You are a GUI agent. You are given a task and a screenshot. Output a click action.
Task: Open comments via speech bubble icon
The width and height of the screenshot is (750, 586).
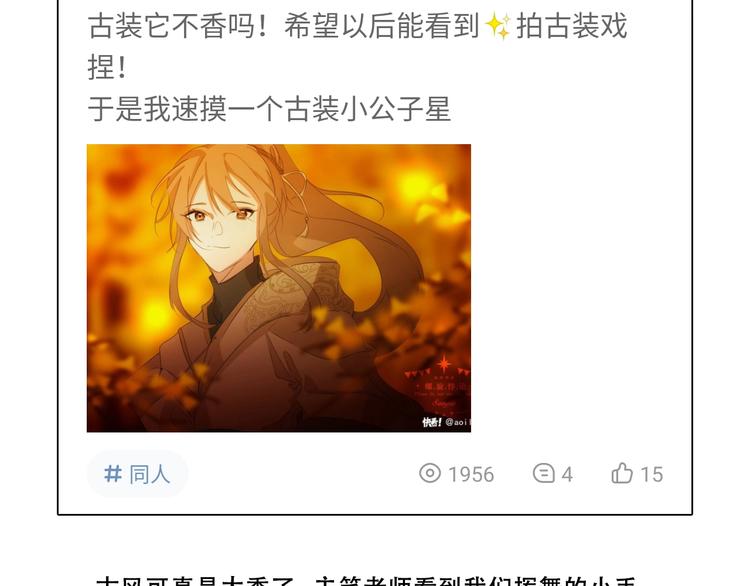[x=543, y=474]
